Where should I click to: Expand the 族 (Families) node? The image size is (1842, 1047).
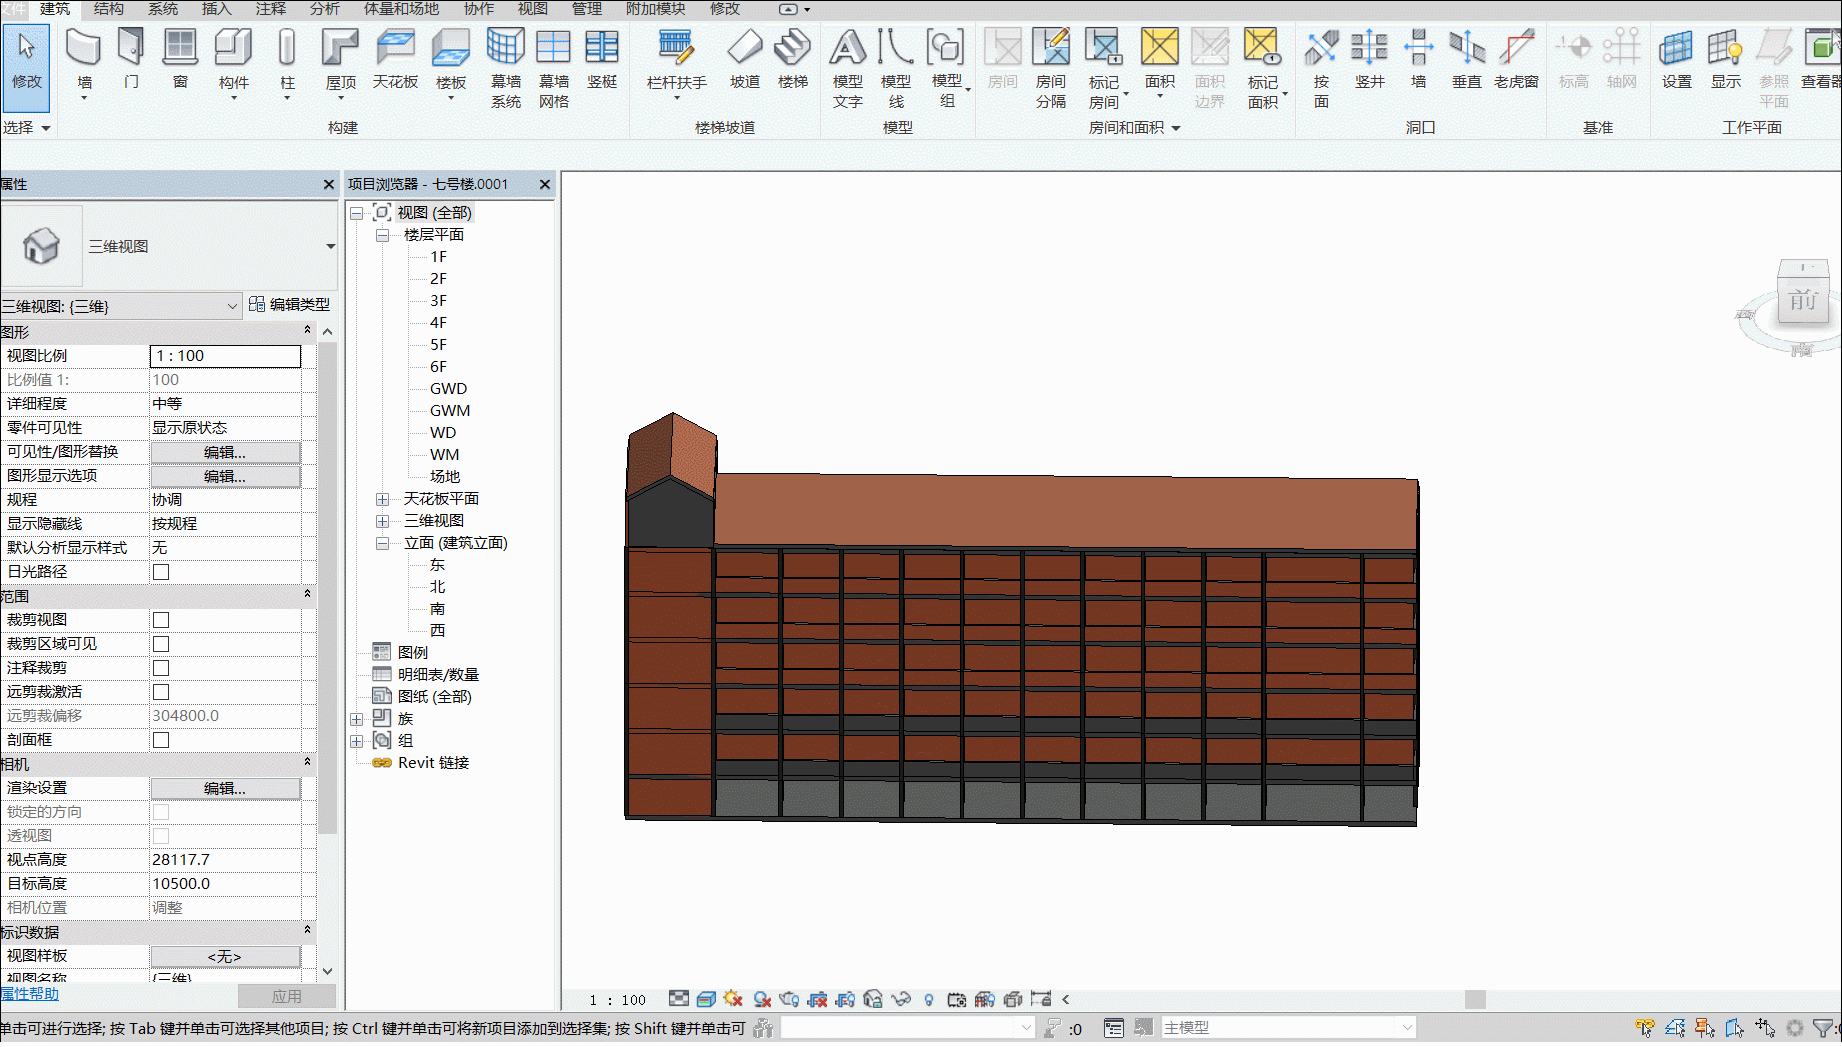pos(356,719)
